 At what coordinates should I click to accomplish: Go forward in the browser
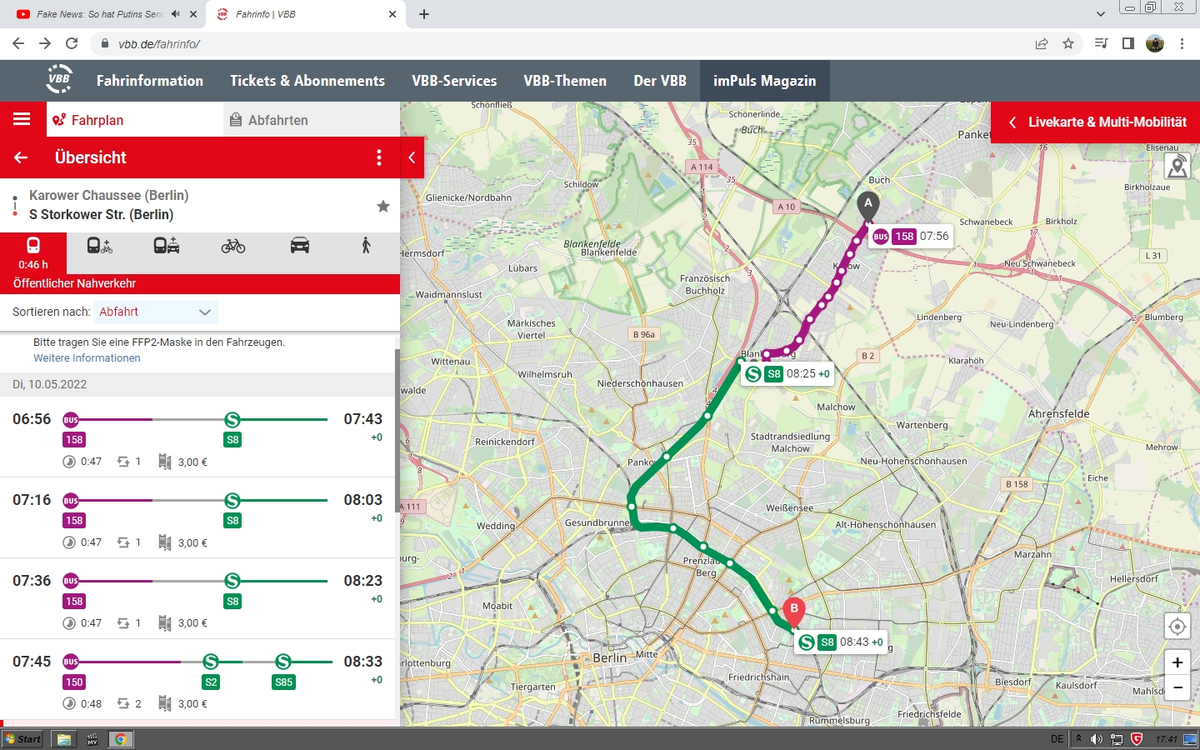45,43
